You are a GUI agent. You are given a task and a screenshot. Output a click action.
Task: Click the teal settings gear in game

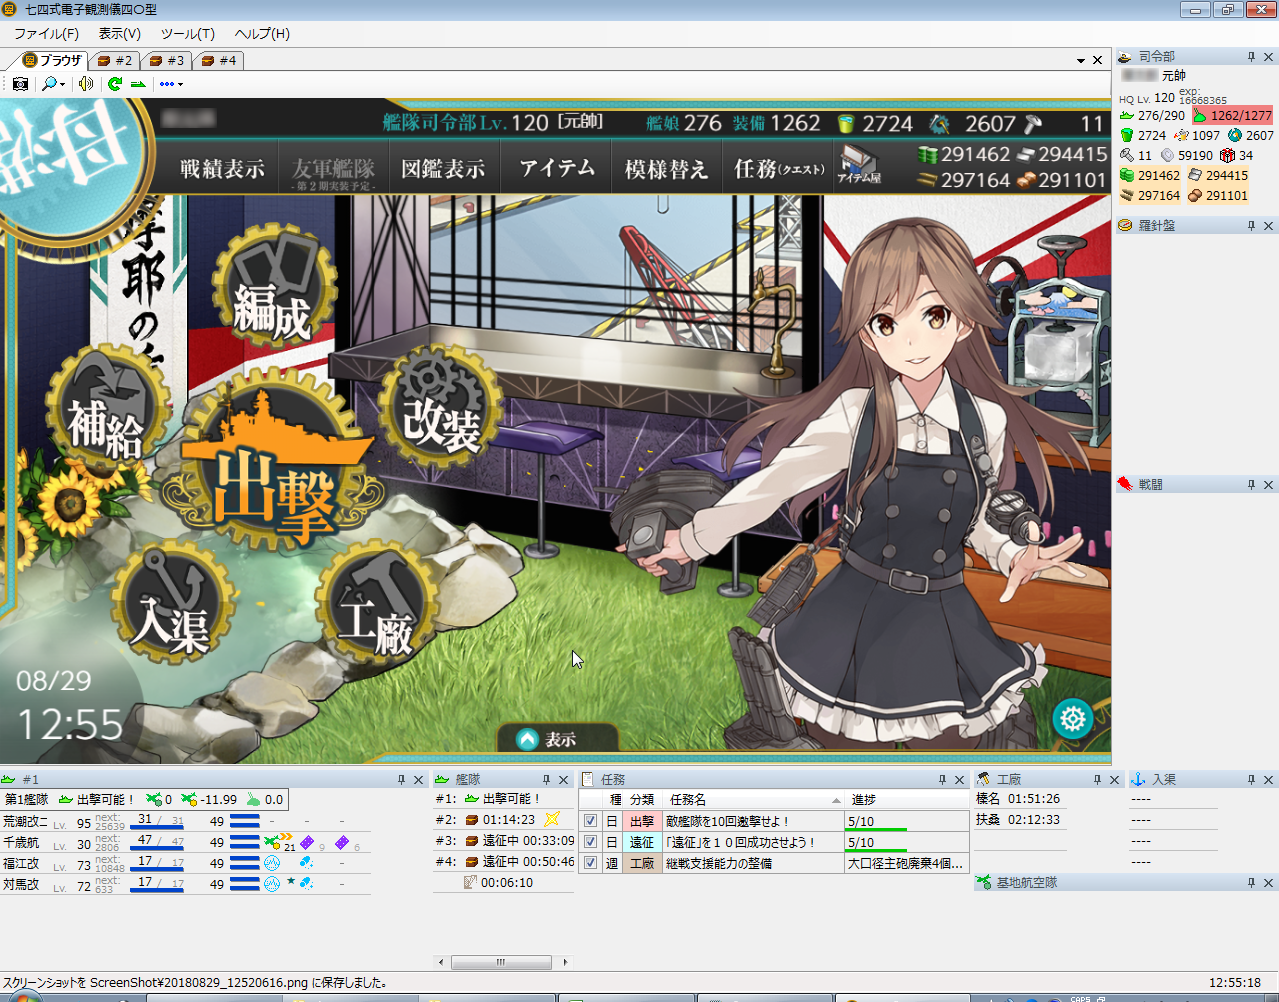[x=1073, y=718]
